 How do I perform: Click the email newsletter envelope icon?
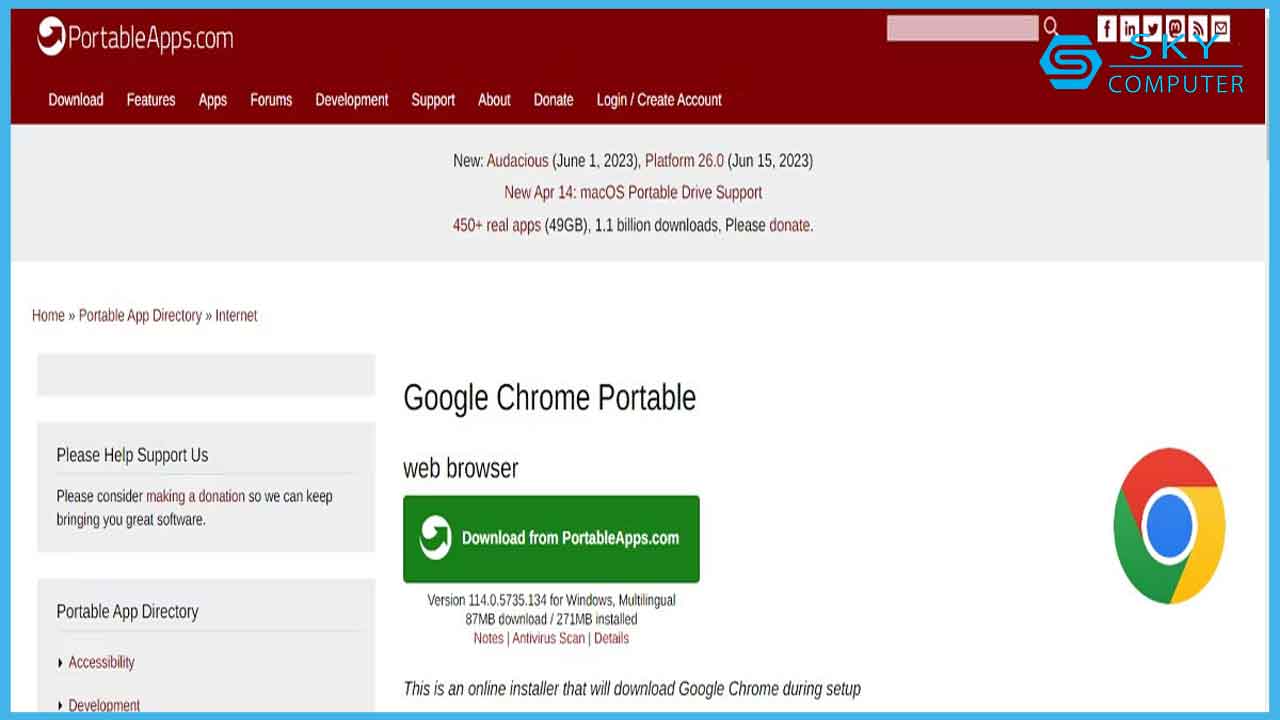[x=1221, y=29]
